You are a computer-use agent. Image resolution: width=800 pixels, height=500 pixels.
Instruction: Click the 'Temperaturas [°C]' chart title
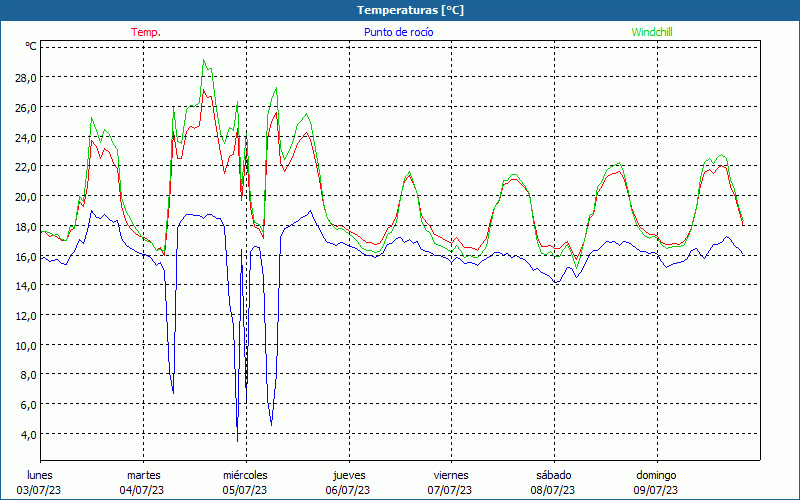pyautogui.click(x=410, y=10)
